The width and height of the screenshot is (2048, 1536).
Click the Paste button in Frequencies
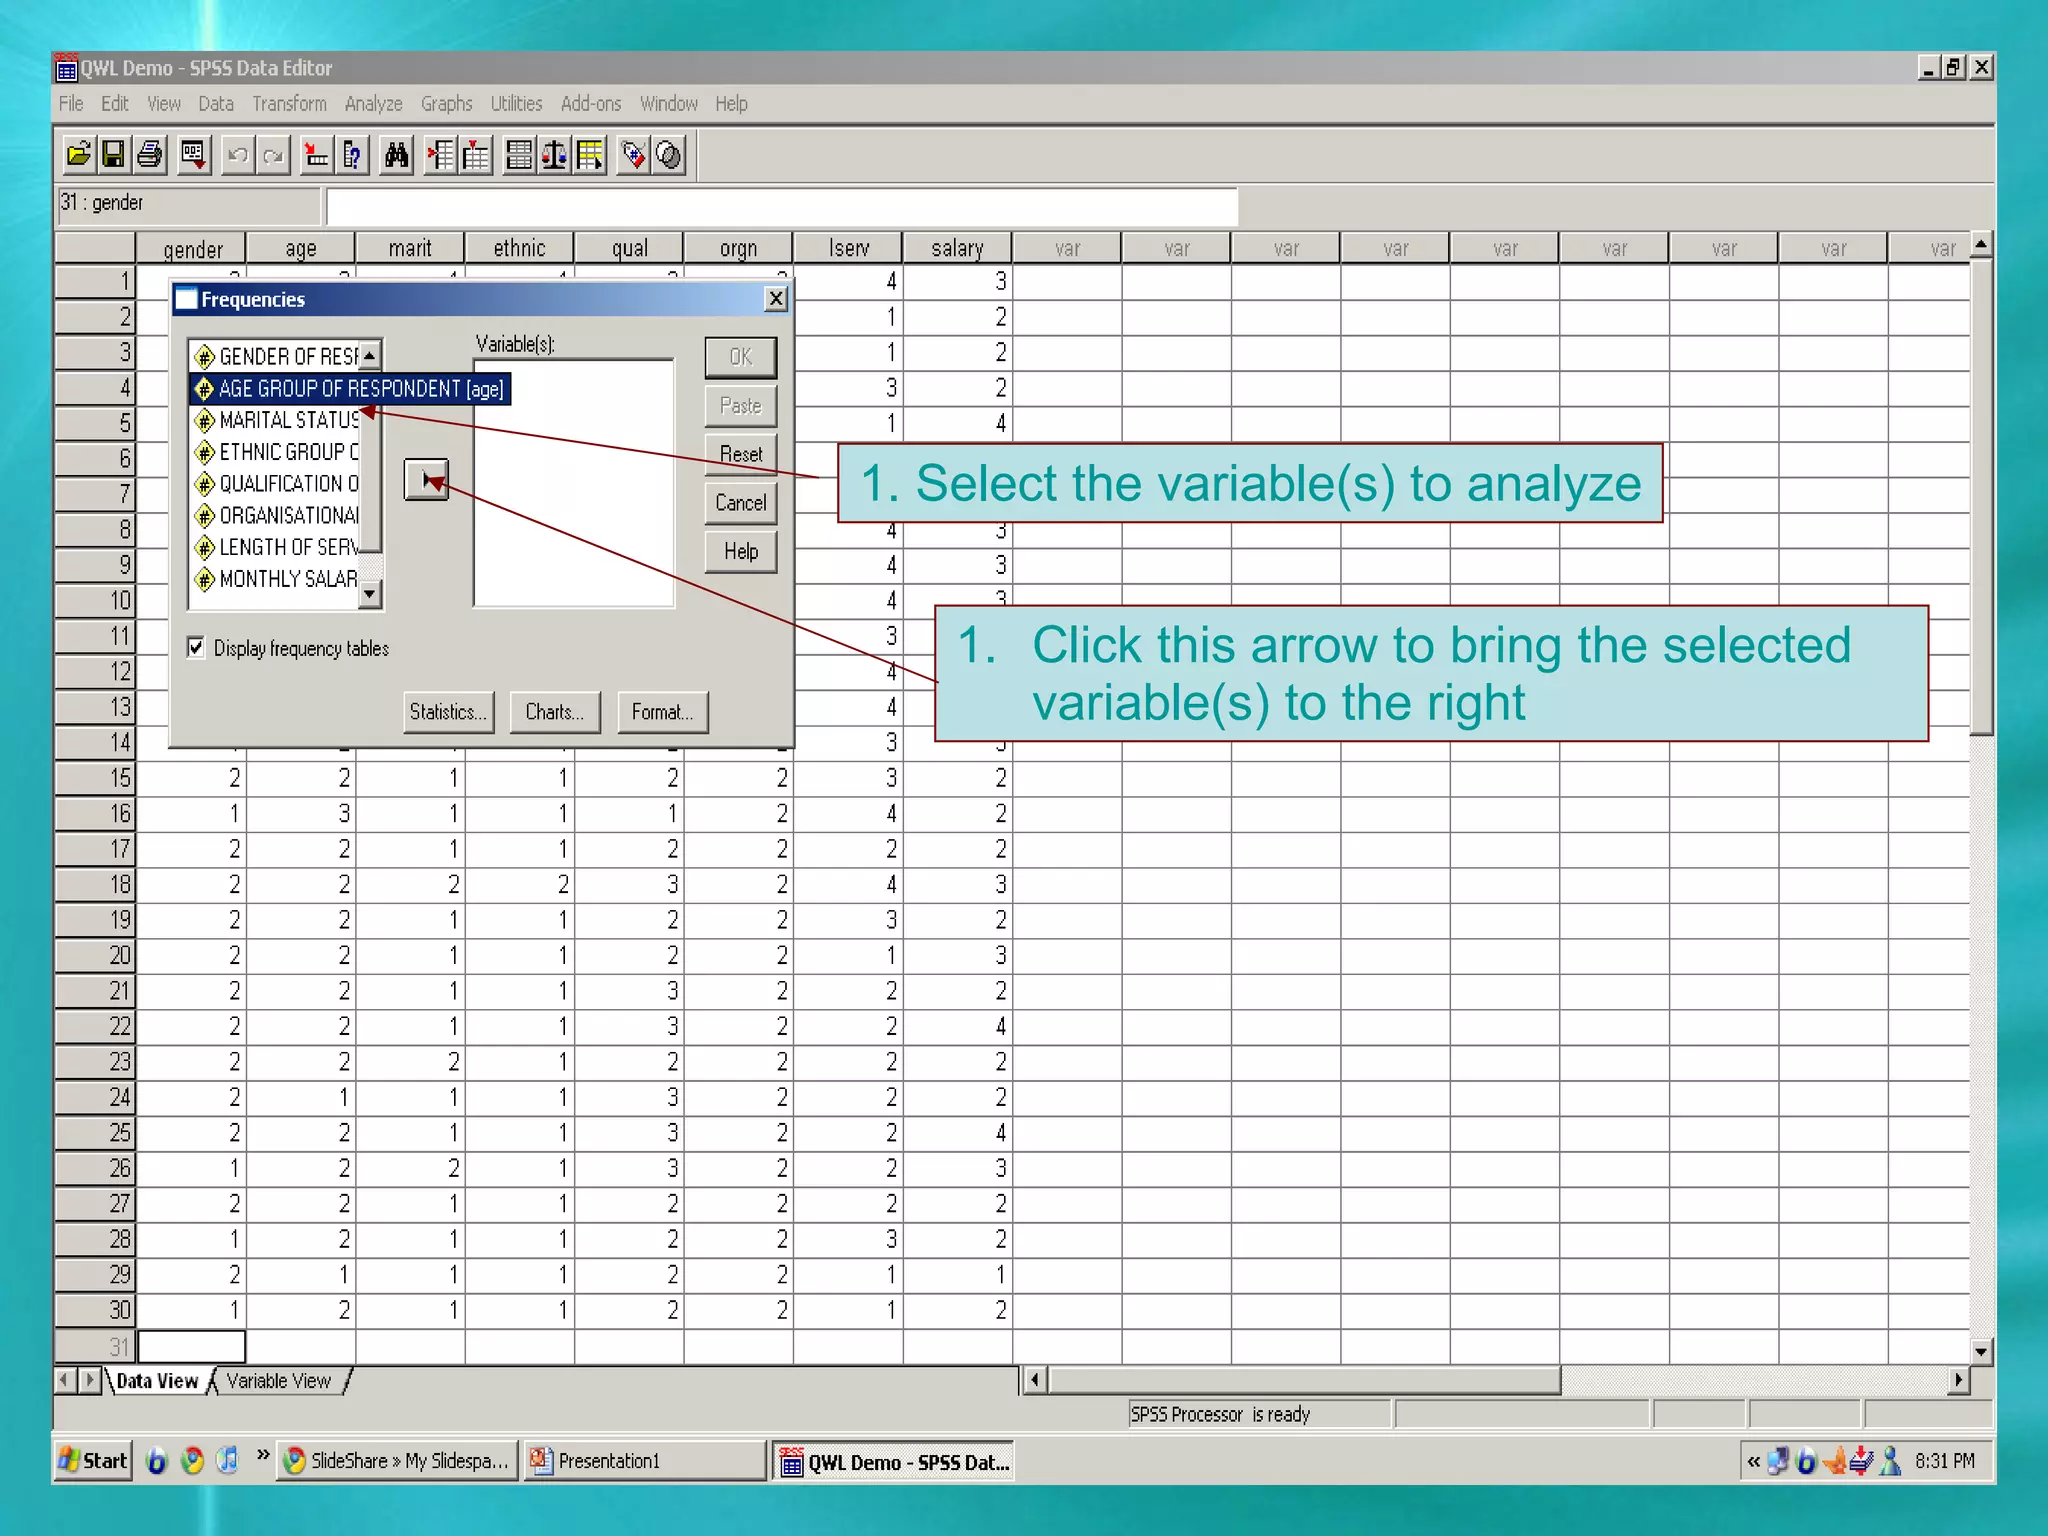pyautogui.click(x=741, y=406)
